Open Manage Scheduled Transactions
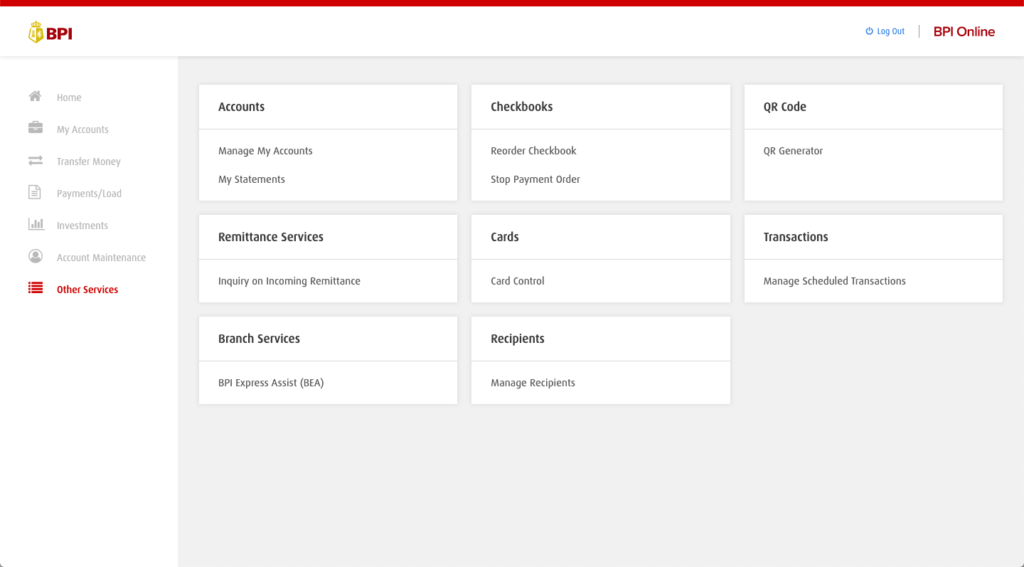Viewport: 1024px width, 567px height. [x=834, y=282]
